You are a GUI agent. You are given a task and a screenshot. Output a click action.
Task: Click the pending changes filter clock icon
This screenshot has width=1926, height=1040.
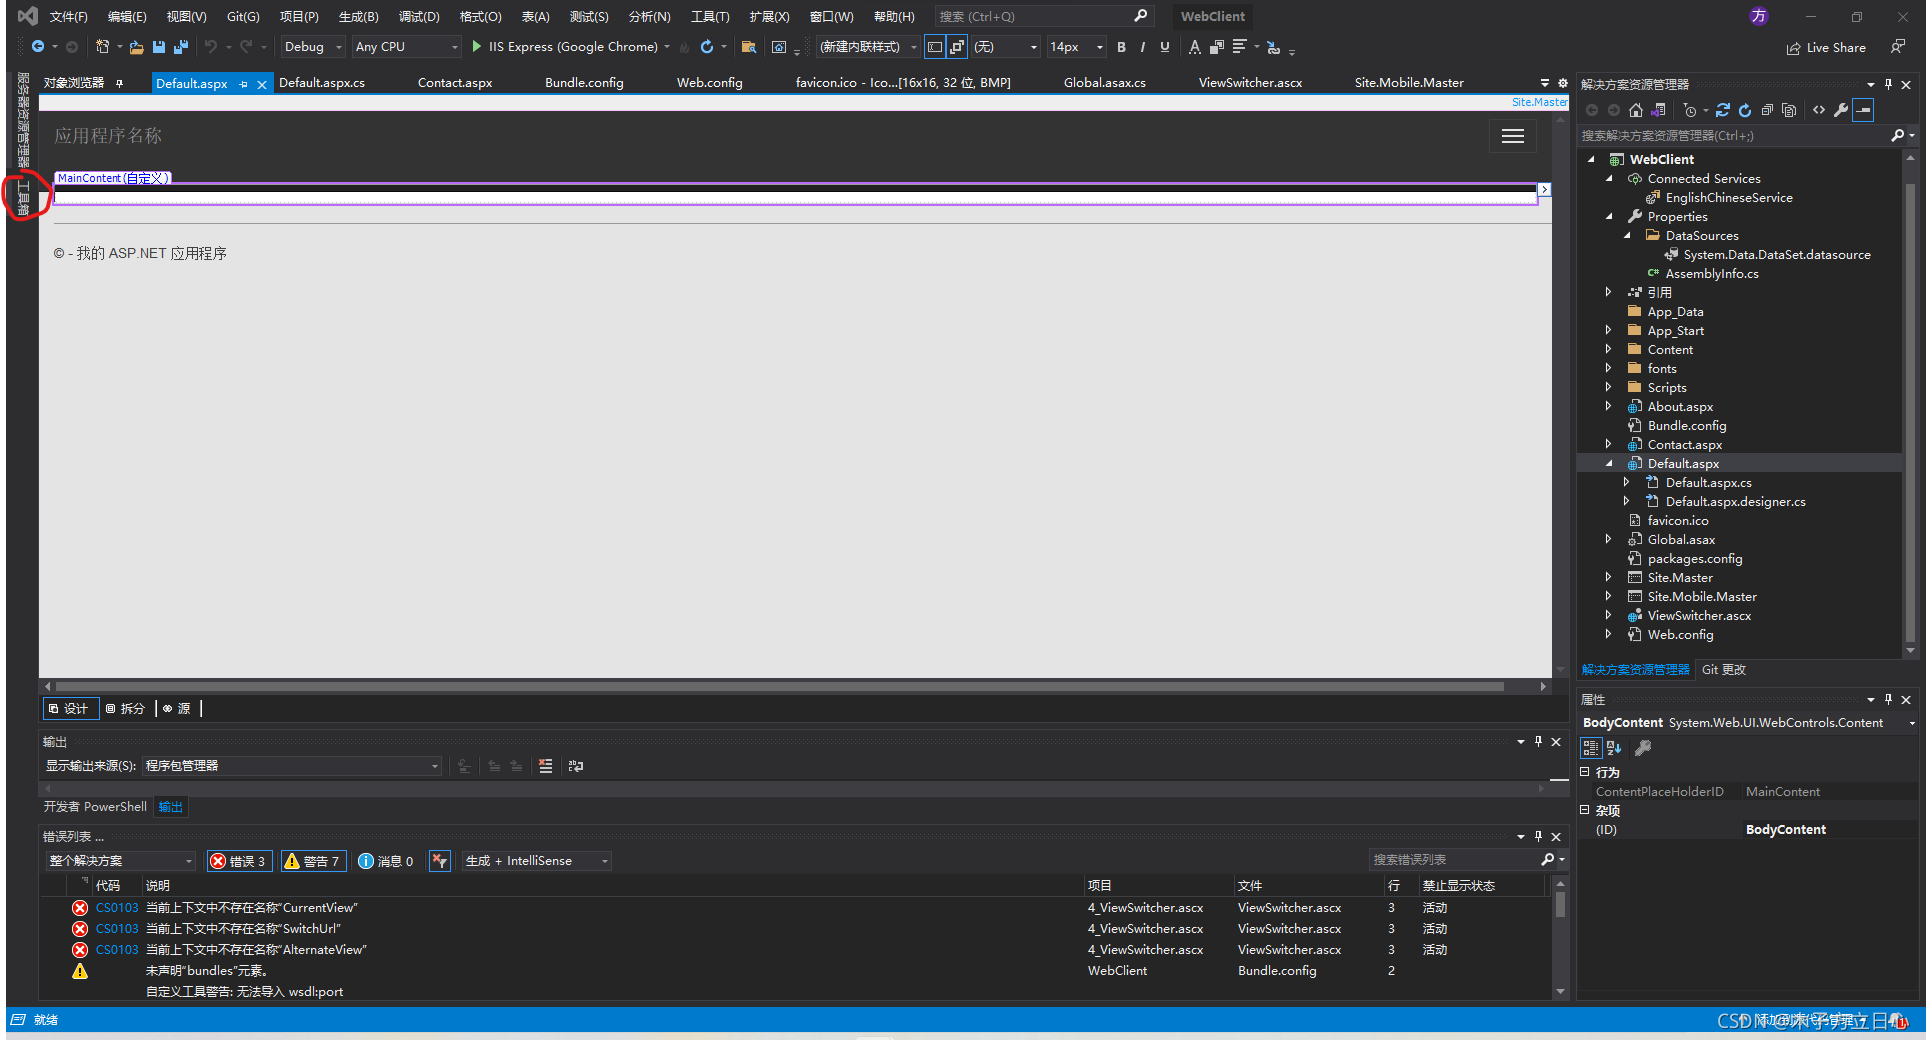(1690, 110)
